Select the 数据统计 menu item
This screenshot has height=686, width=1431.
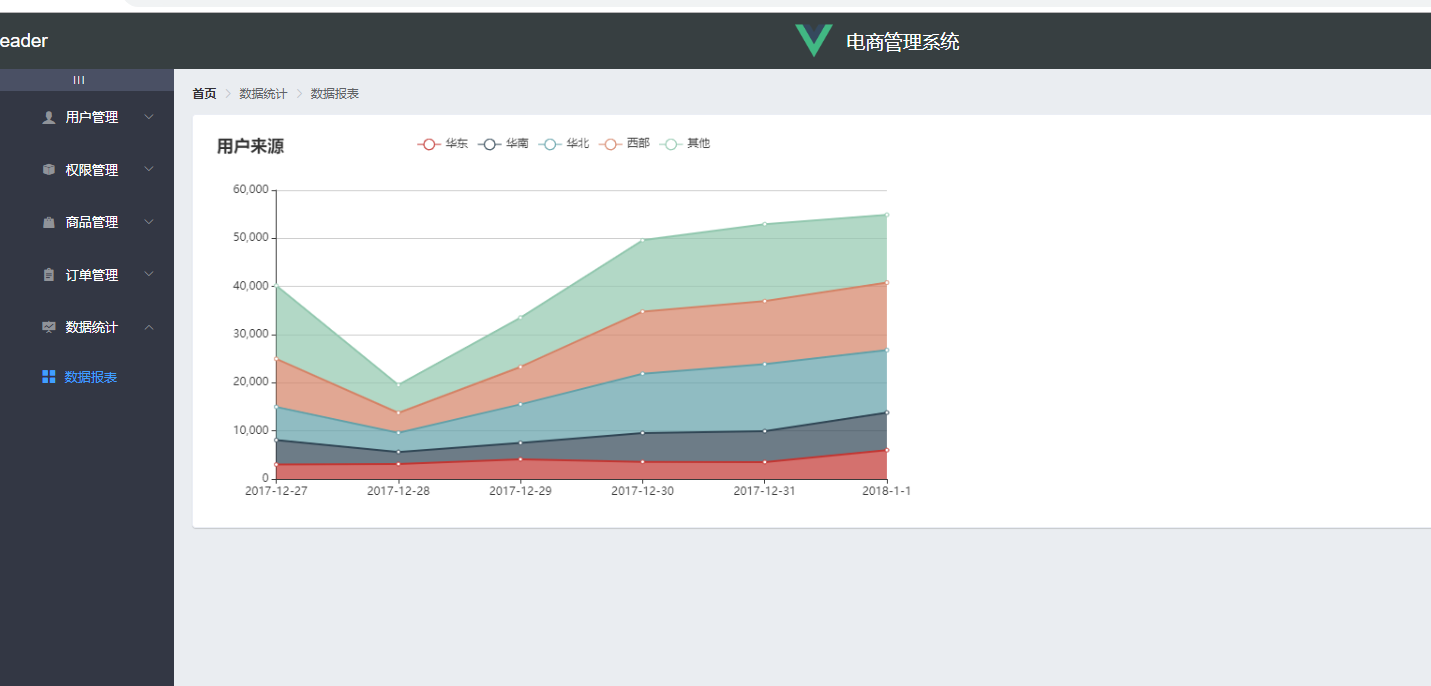87,327
